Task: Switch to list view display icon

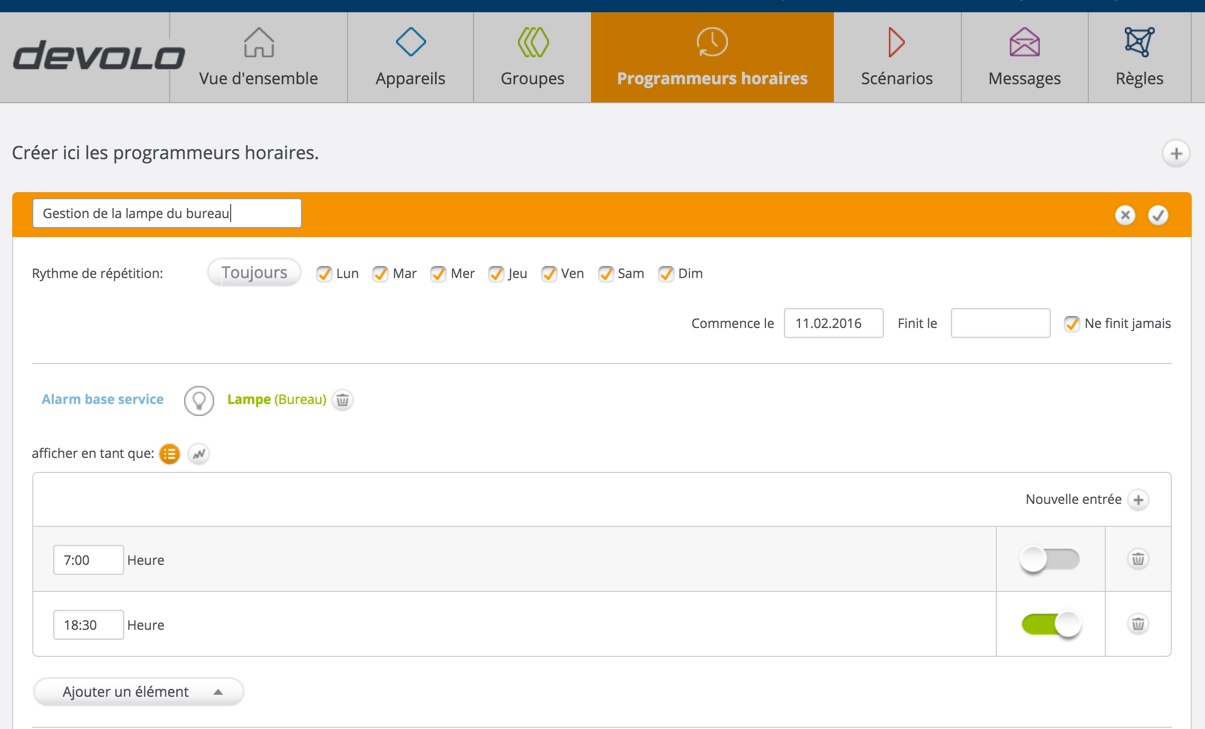Action: [x=170, y=454]
